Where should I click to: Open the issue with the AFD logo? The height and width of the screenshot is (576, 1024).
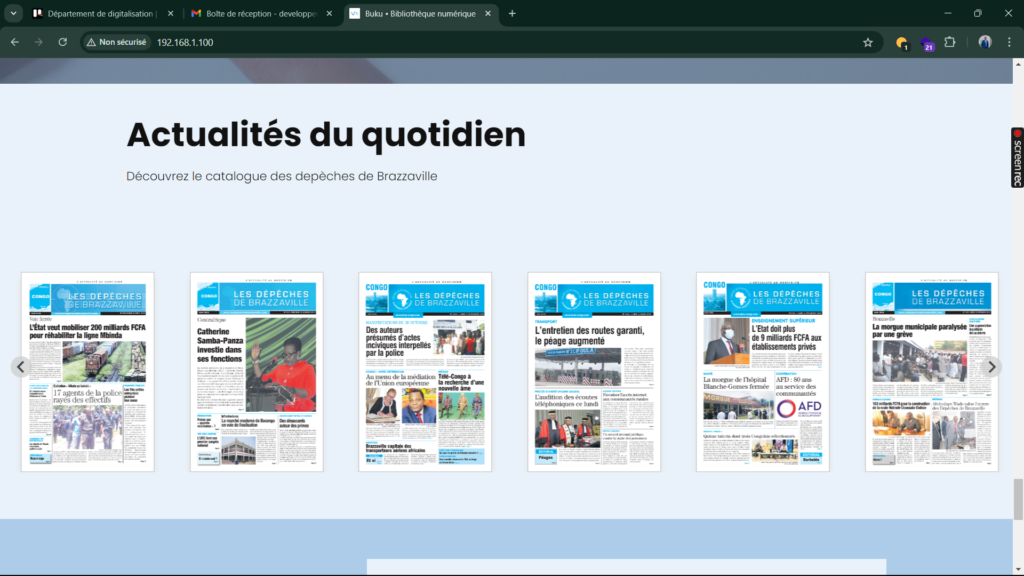coord(763,372)
